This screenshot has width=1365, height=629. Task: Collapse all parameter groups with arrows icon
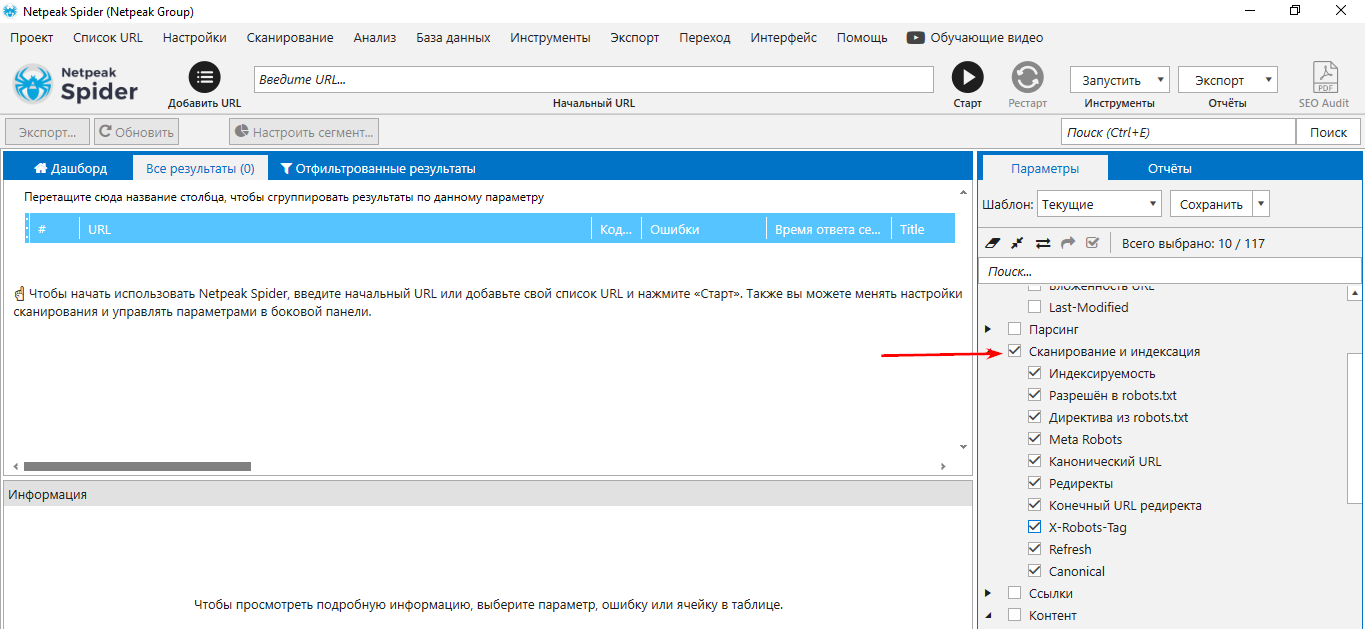1017,242
